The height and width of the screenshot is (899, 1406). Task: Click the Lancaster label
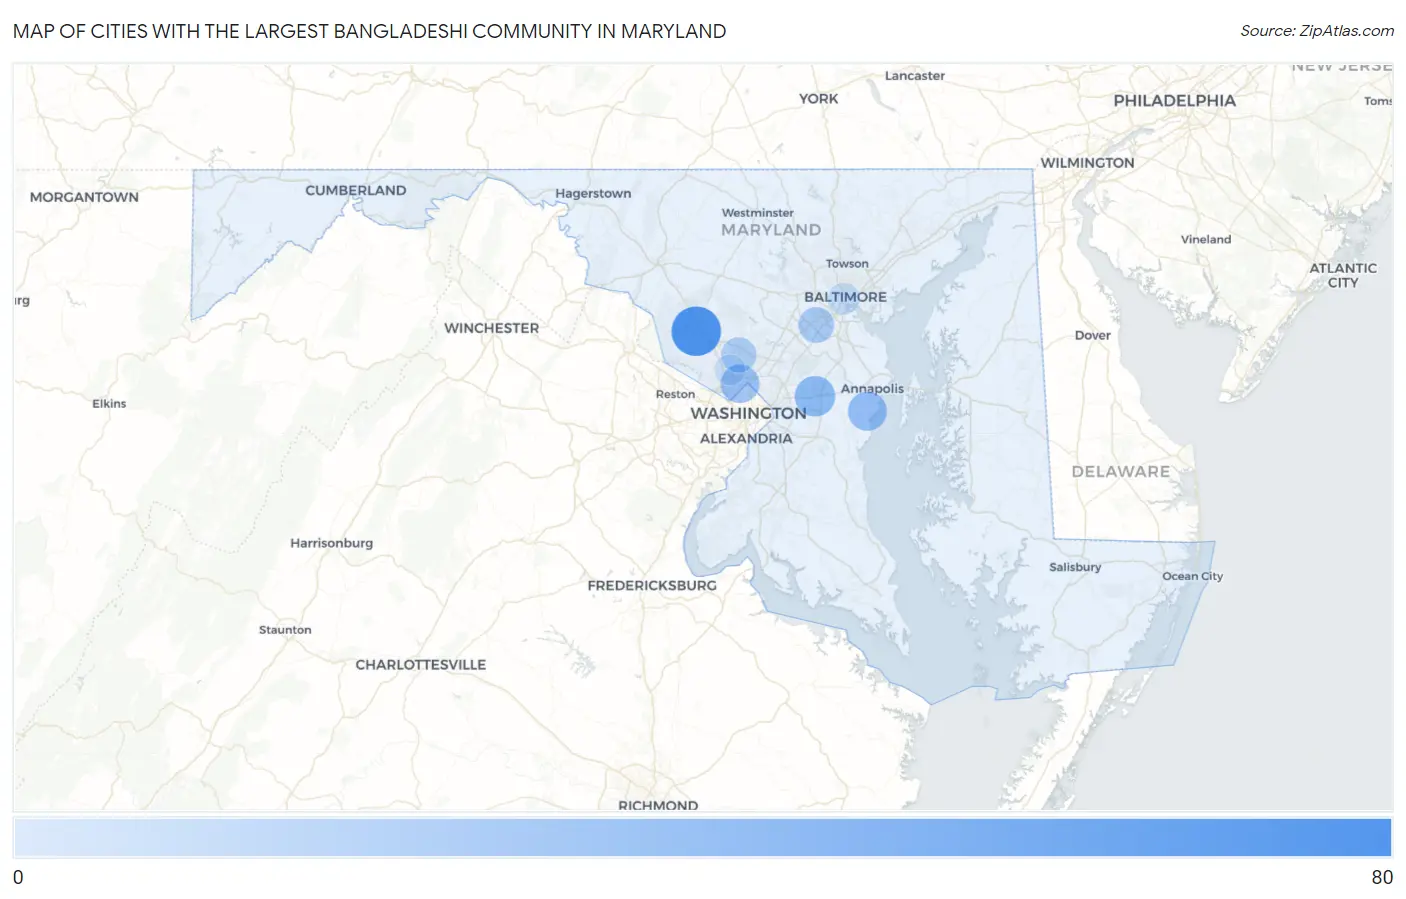(915, 76)
